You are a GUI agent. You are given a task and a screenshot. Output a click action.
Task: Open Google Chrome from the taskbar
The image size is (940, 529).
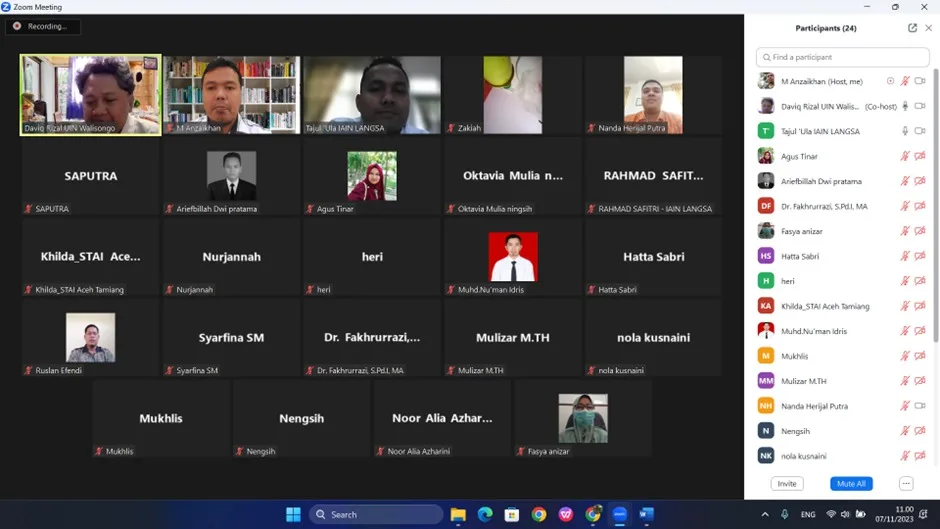point(538,515)
